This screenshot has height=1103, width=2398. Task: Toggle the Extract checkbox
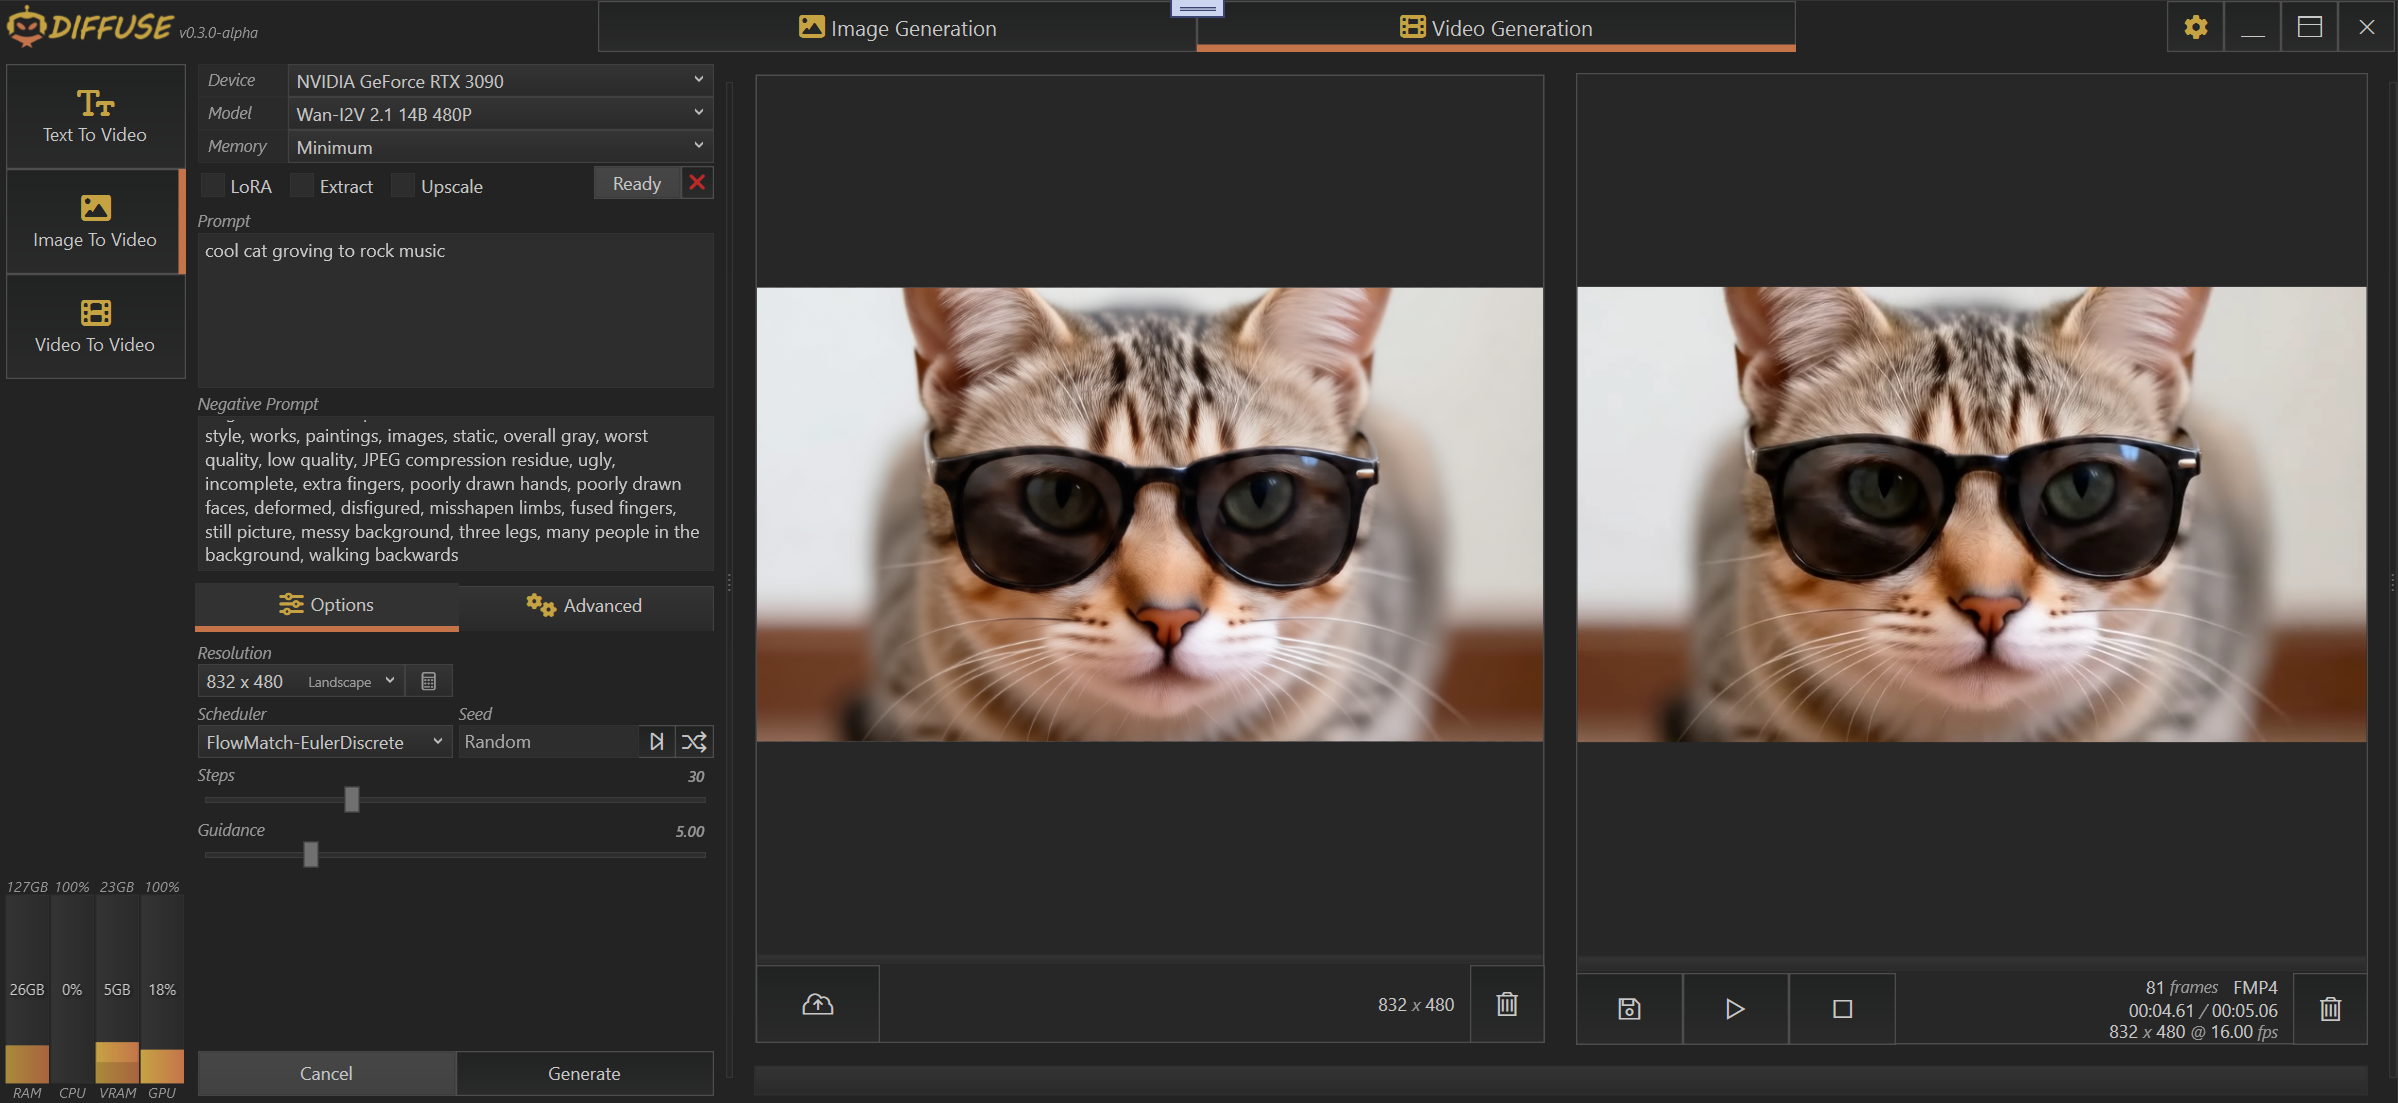(302, 186)
